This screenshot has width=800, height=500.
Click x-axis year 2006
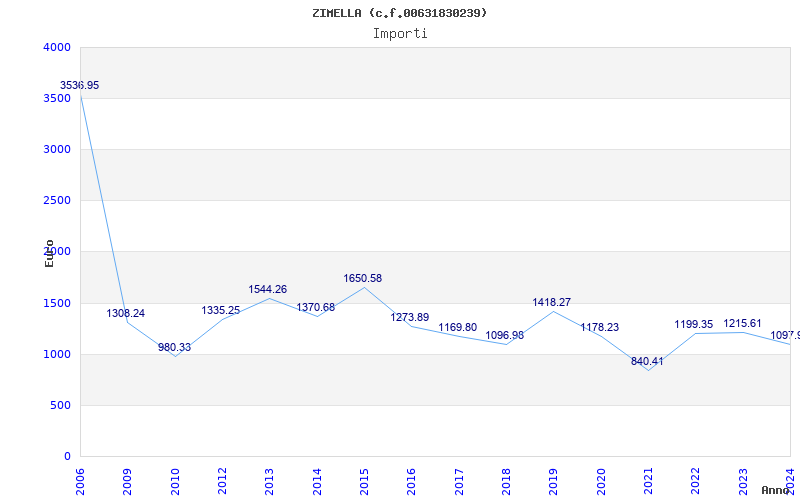[x=80, y=482]
